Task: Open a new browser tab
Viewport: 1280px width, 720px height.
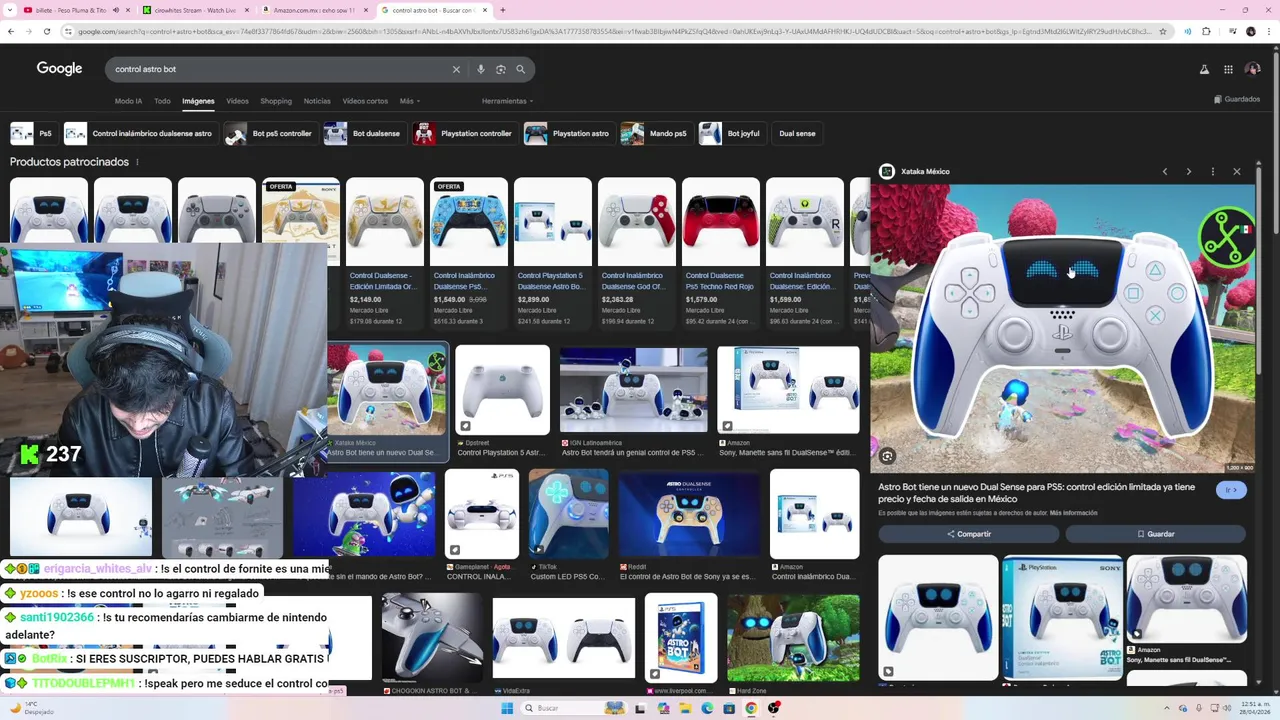Action: tap(502, 10)
